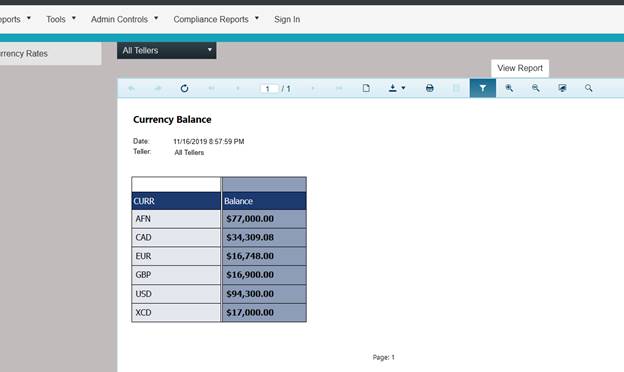Click the Balance column header

point(264,201)
